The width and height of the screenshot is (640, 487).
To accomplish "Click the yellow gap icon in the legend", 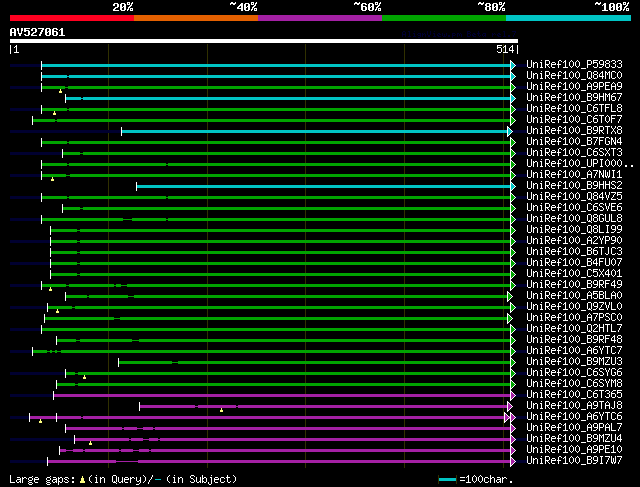I will pyautogui.click(x=82, y=480).
